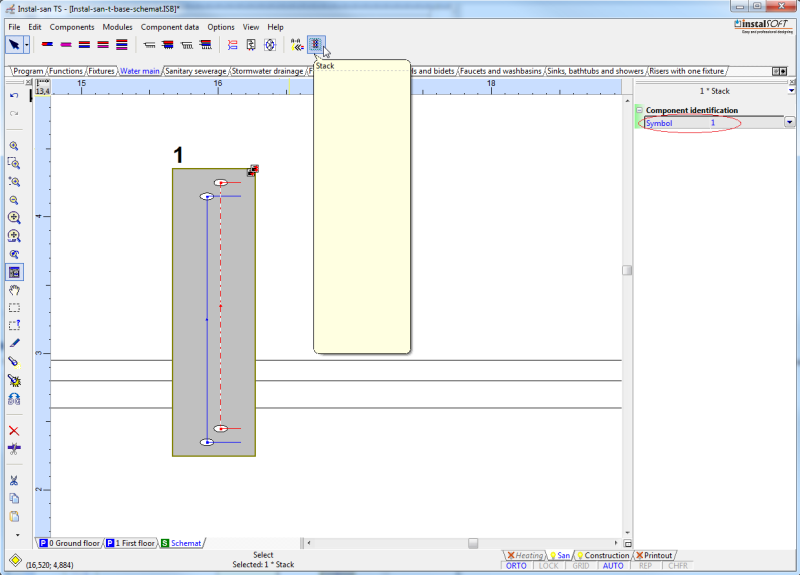This screenshot has width=800, height=575.
Task: Toggle AUTO mode in status bar
Action: click(x=613, y=565)
